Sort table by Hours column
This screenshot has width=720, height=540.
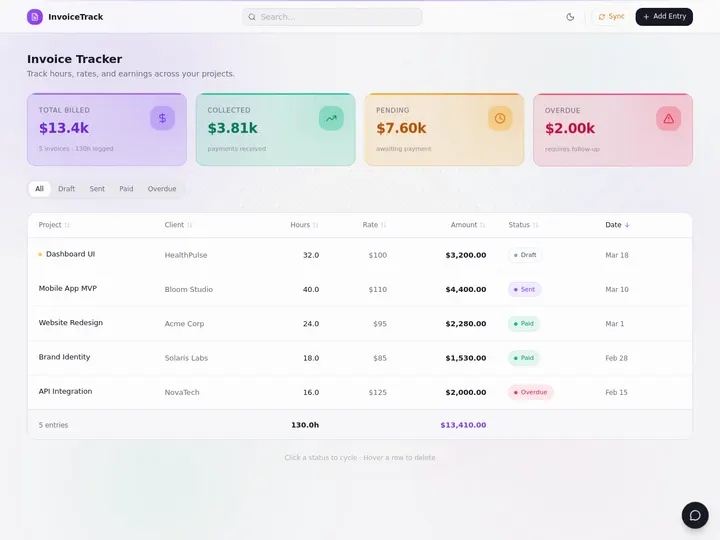click(304, 225)
